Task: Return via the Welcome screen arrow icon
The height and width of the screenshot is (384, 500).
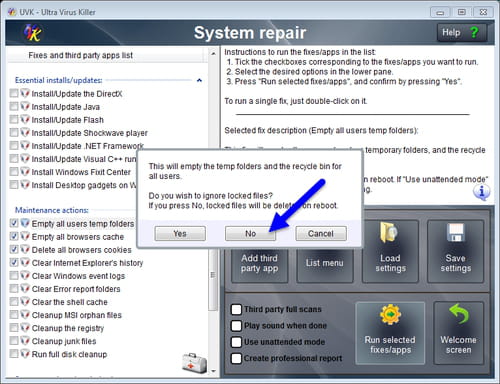Action: [458, 333]
